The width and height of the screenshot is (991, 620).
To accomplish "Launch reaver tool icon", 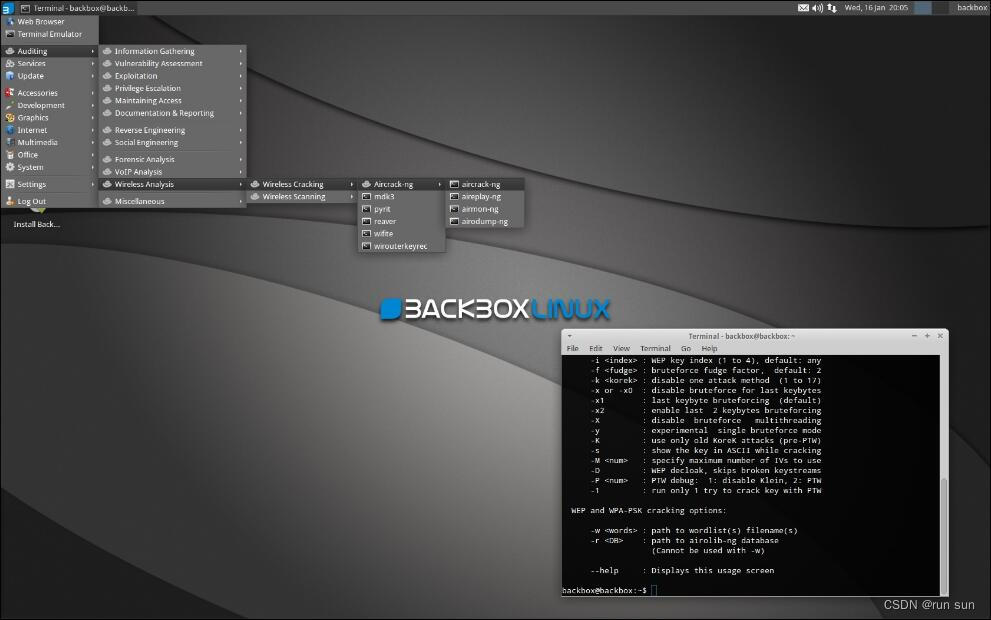I will (x=367, y=221).
